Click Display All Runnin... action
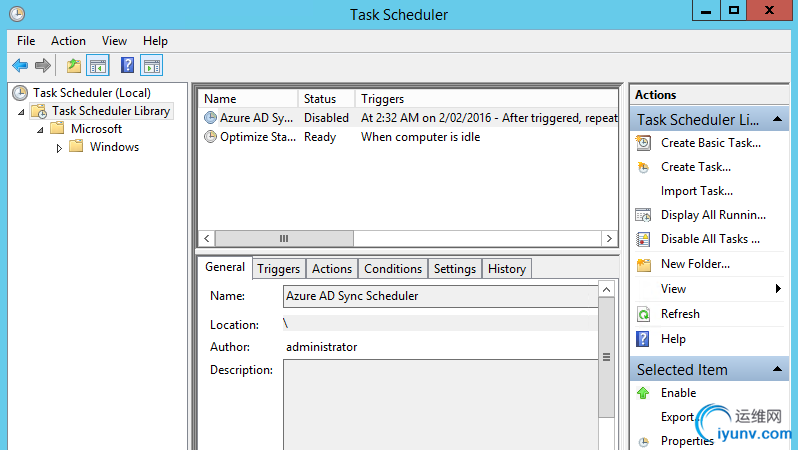This screenshot has height=450, width=798. tap(713, 215)
